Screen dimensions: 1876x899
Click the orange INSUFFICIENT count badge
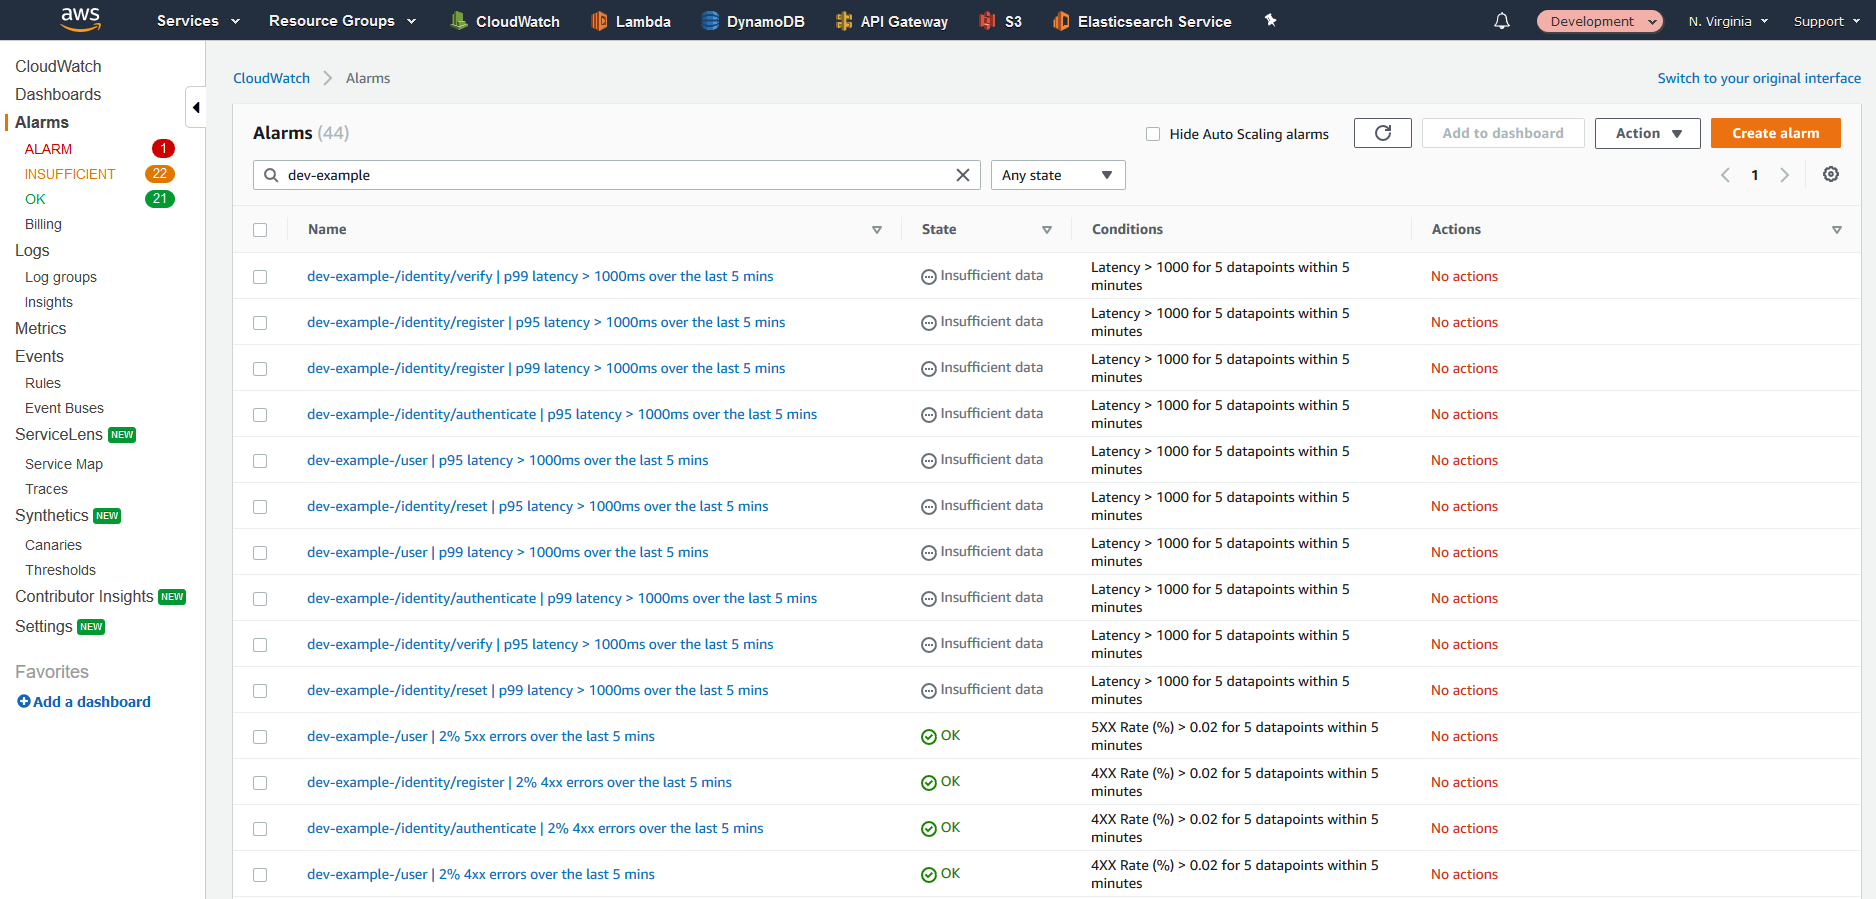(x=160, y=174)
